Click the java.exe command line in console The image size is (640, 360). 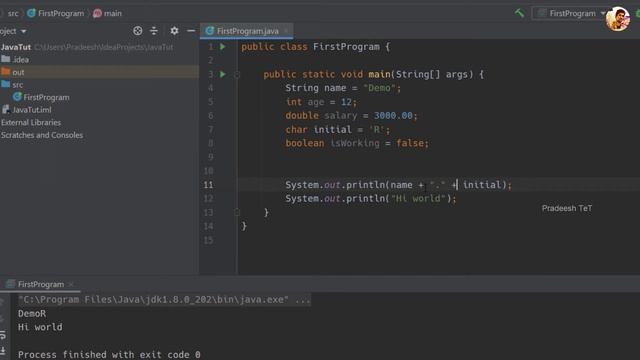pyautogui.click(x=164, y=300)
